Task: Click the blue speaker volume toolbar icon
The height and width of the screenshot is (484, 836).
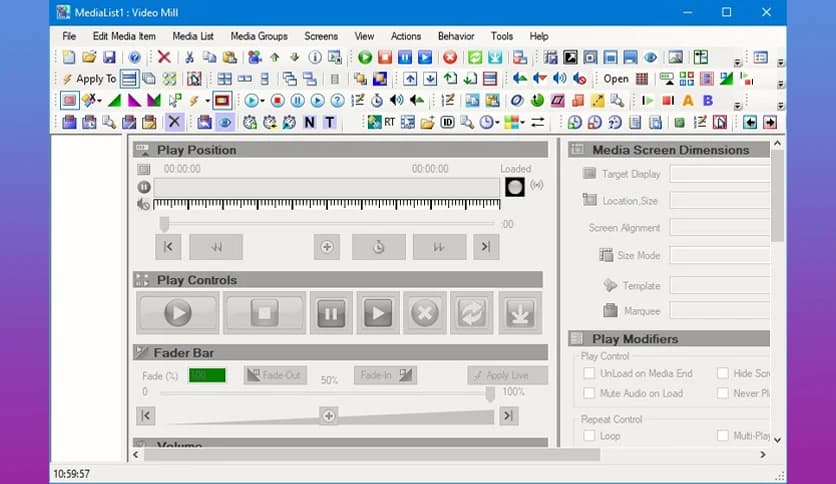Action: click(559, 79)
